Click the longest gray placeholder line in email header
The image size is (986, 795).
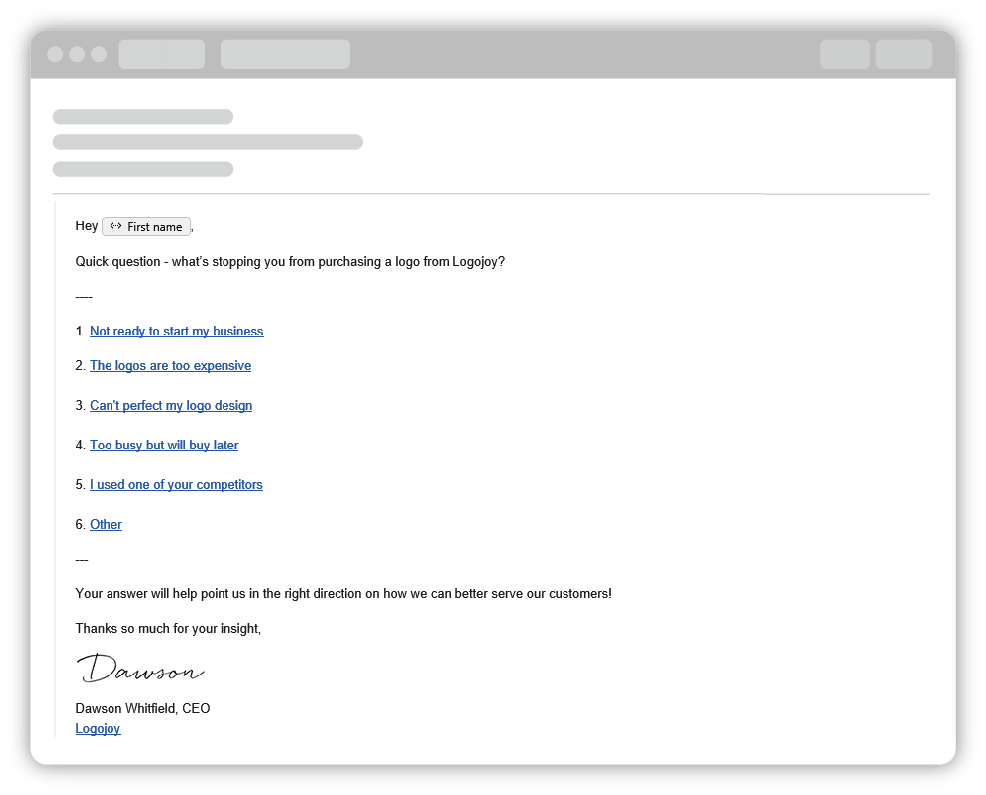[207, 142]
